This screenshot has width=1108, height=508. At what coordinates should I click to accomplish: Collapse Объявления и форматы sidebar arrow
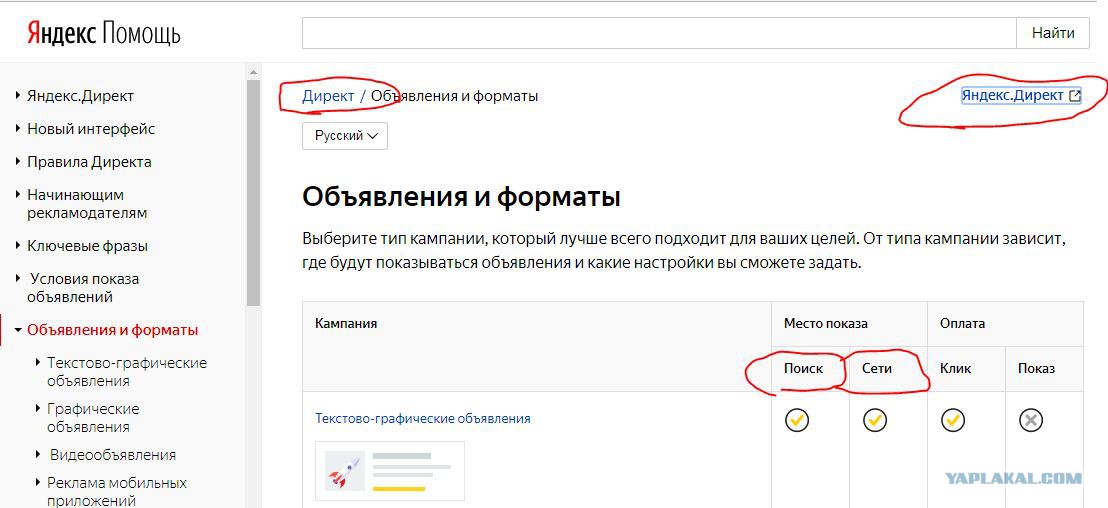coord(18,330)
